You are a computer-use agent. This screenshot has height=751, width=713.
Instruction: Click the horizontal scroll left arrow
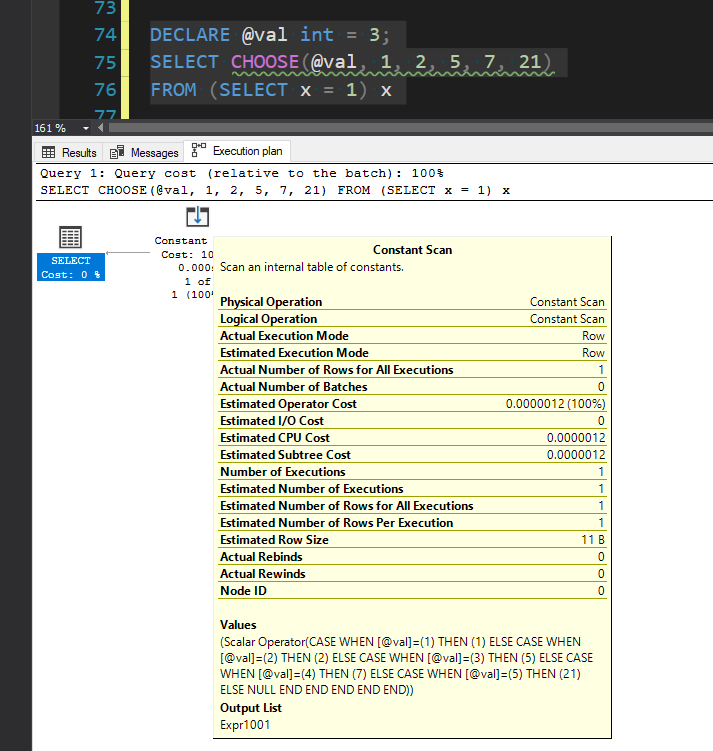pos(100,128)
